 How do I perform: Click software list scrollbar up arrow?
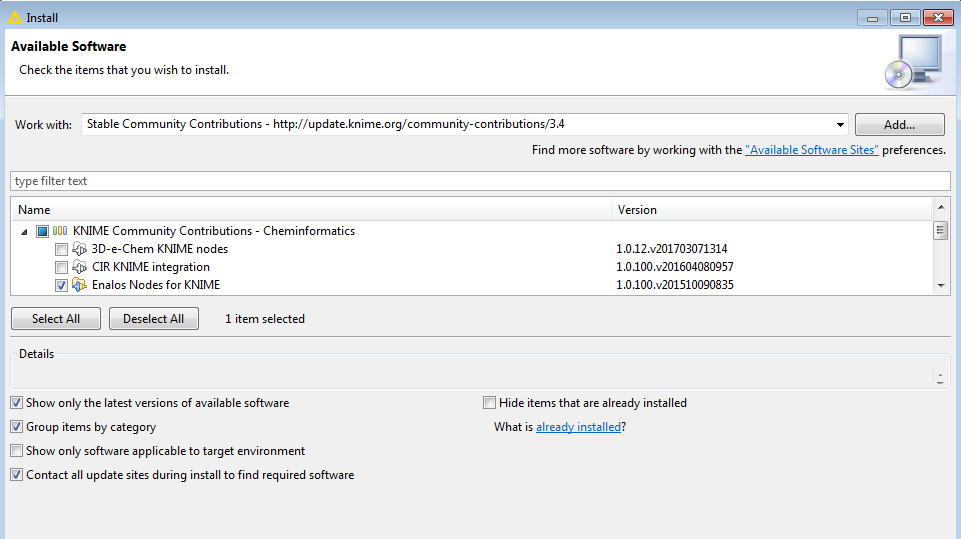pos(941,207)
